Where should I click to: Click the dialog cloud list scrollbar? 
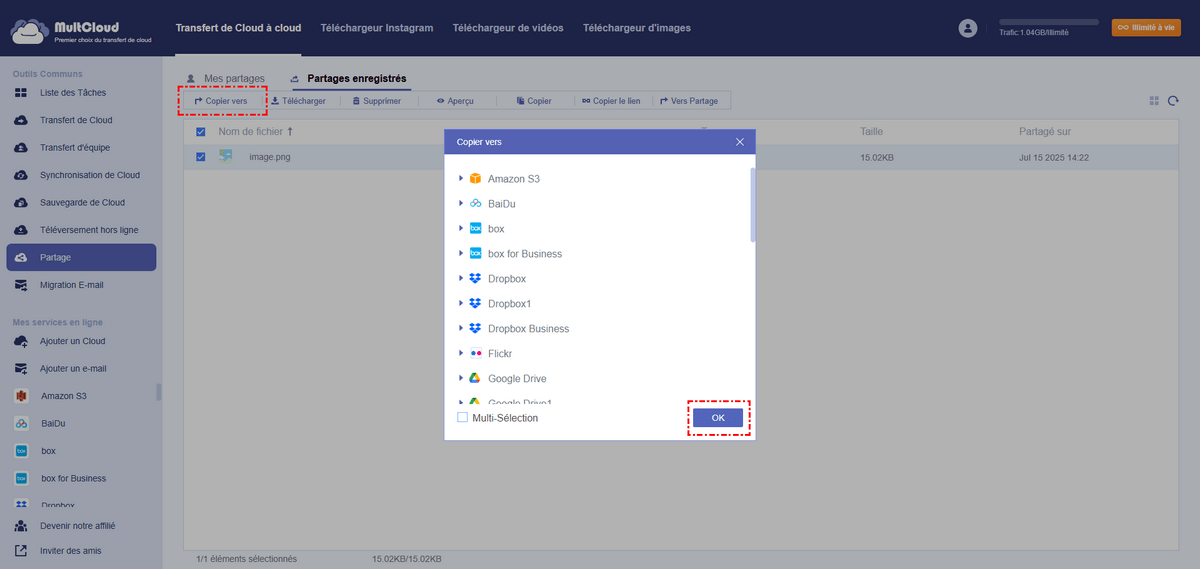point(753,205)
